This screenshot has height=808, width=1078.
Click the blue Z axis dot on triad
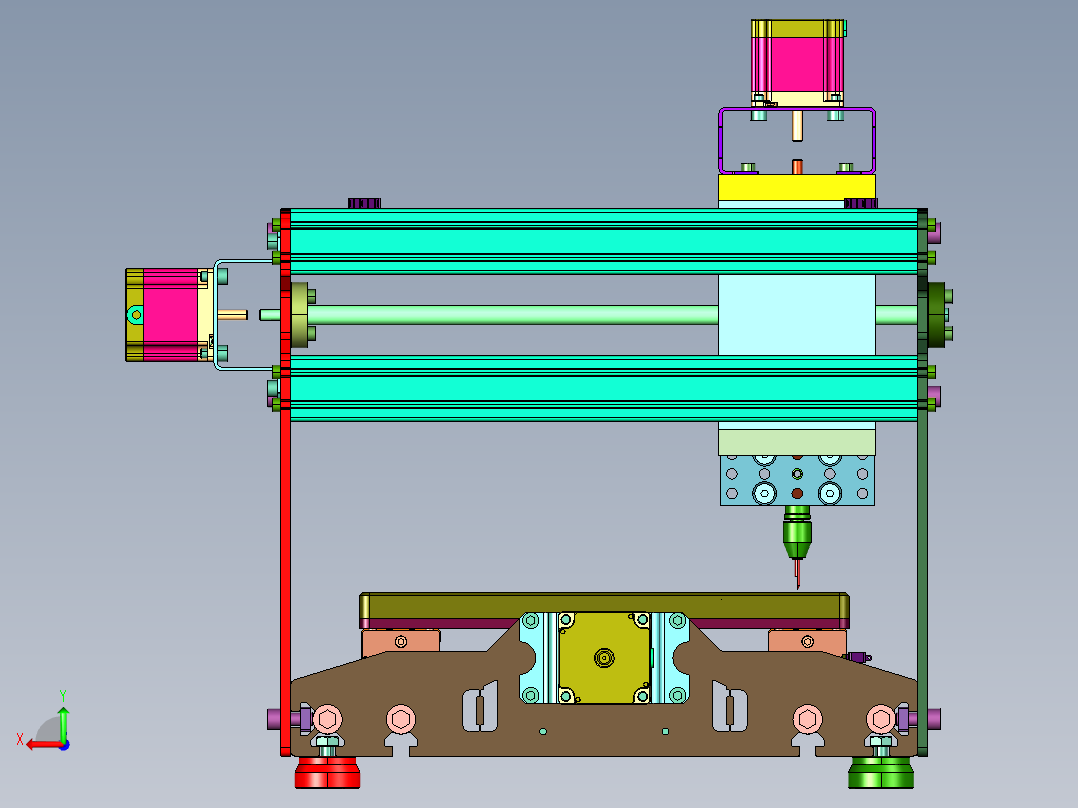coord(64,745)
